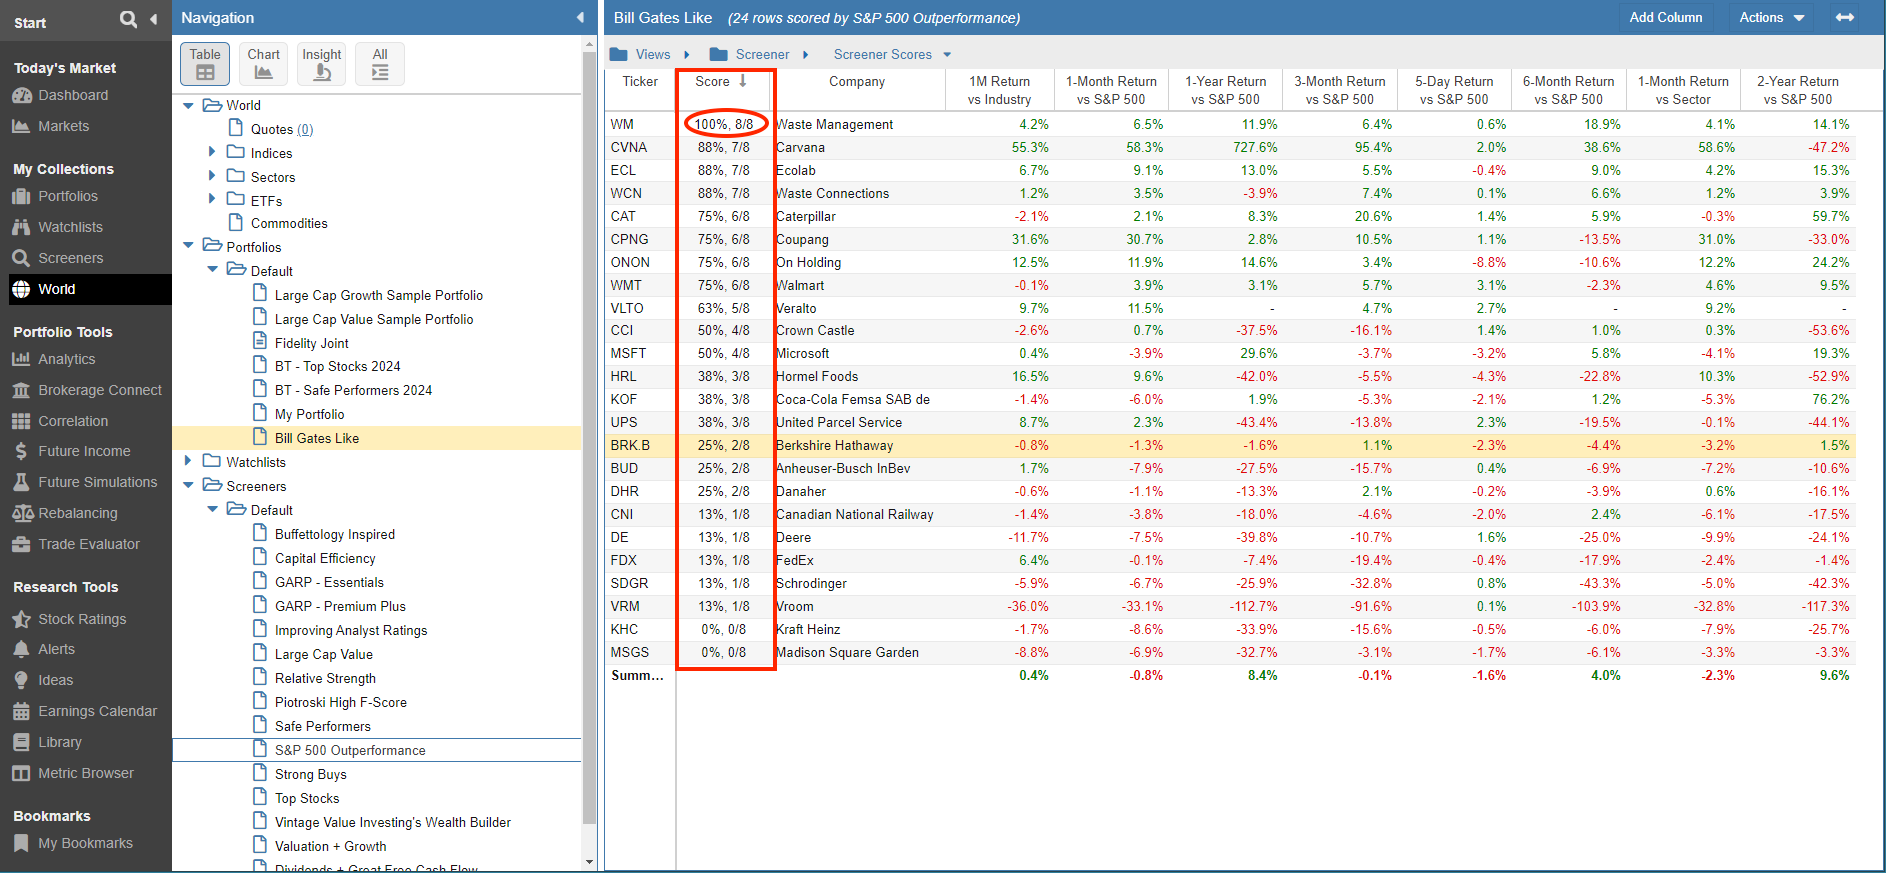Open the Screener breadcrumb menu
Screen dimensions: 1886x873
(x=760, y=54)
